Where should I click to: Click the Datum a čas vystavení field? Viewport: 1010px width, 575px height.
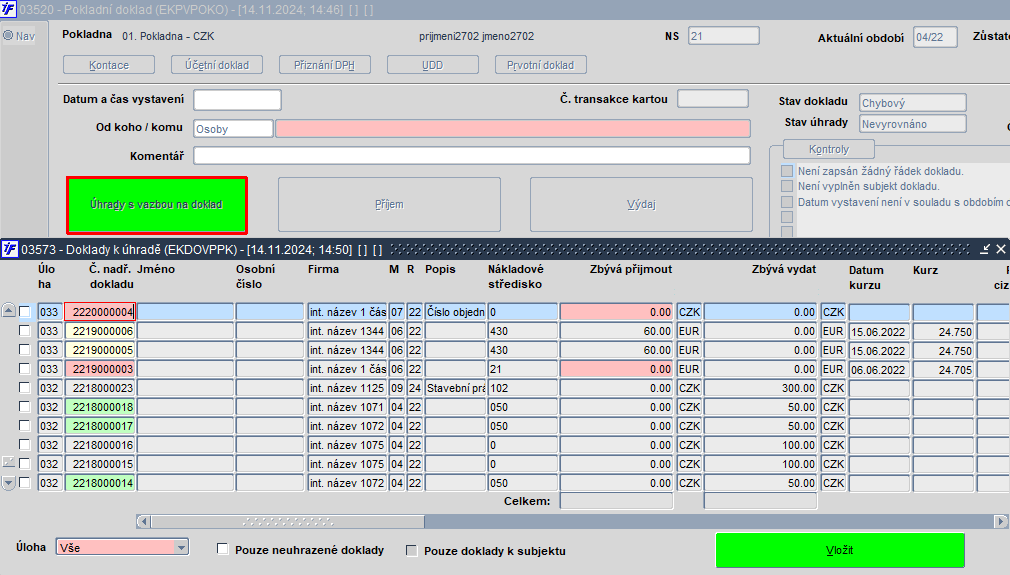point(238,100)
